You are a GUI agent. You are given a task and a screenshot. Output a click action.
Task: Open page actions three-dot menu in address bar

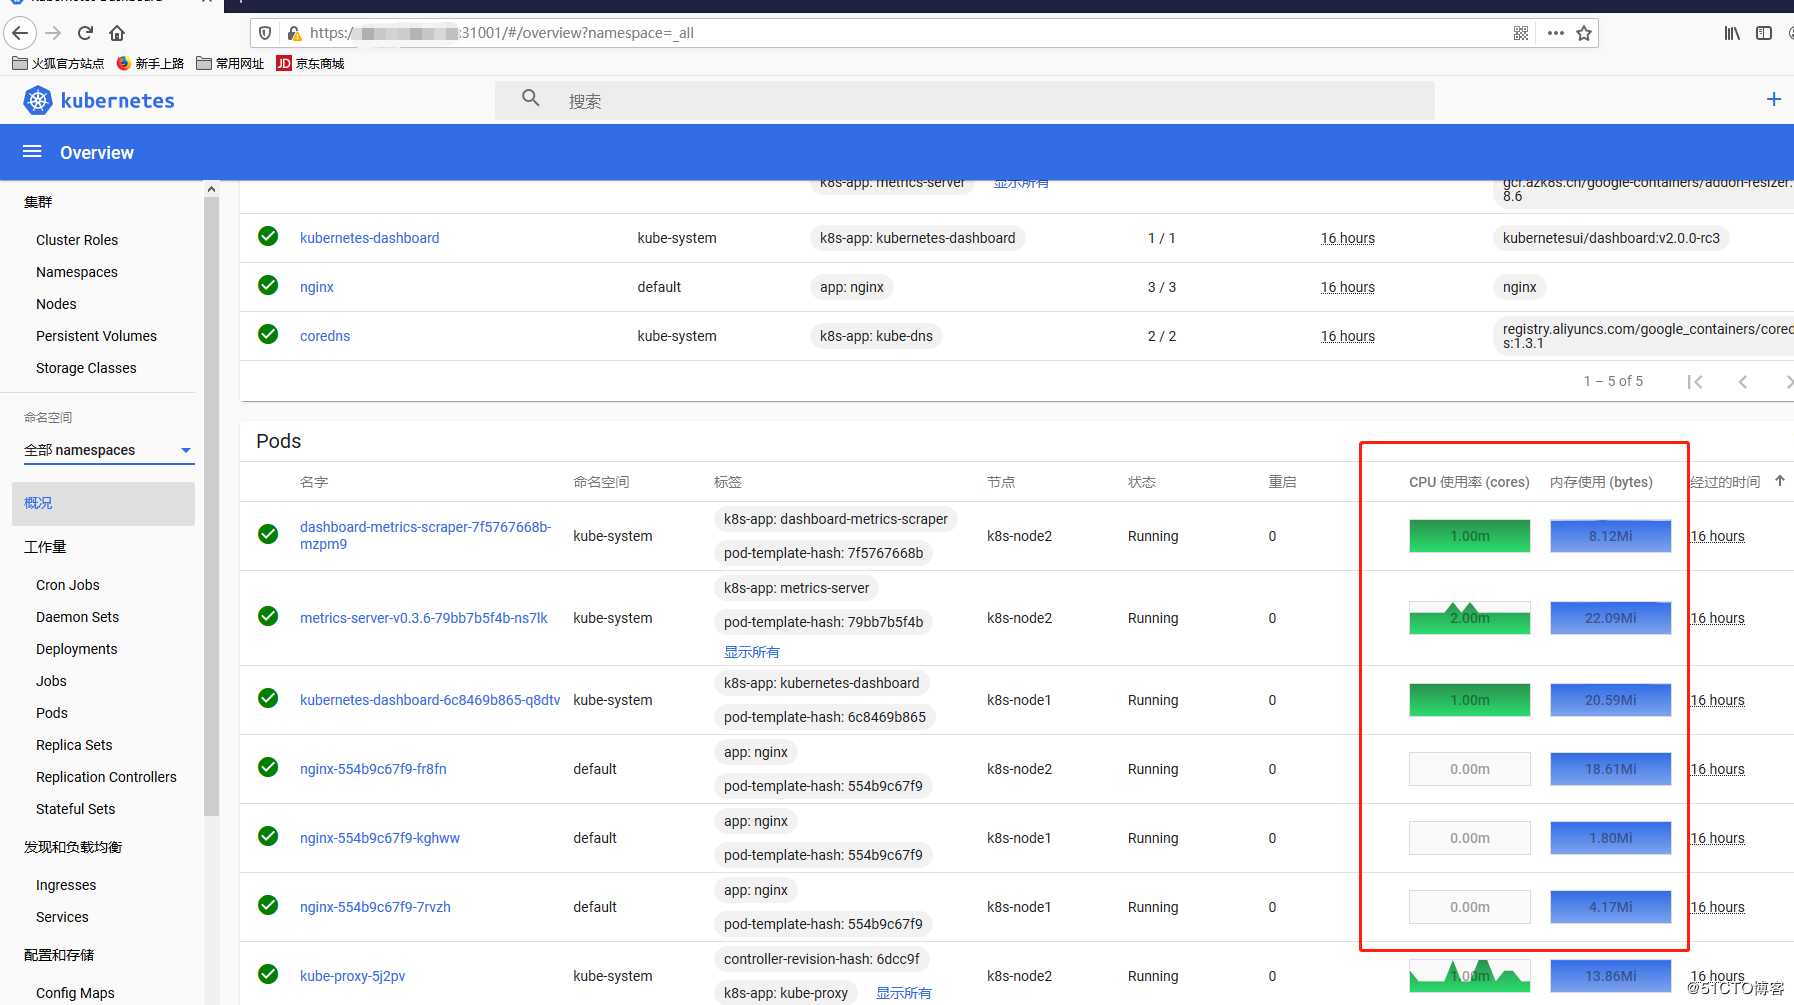(1555, 33)
